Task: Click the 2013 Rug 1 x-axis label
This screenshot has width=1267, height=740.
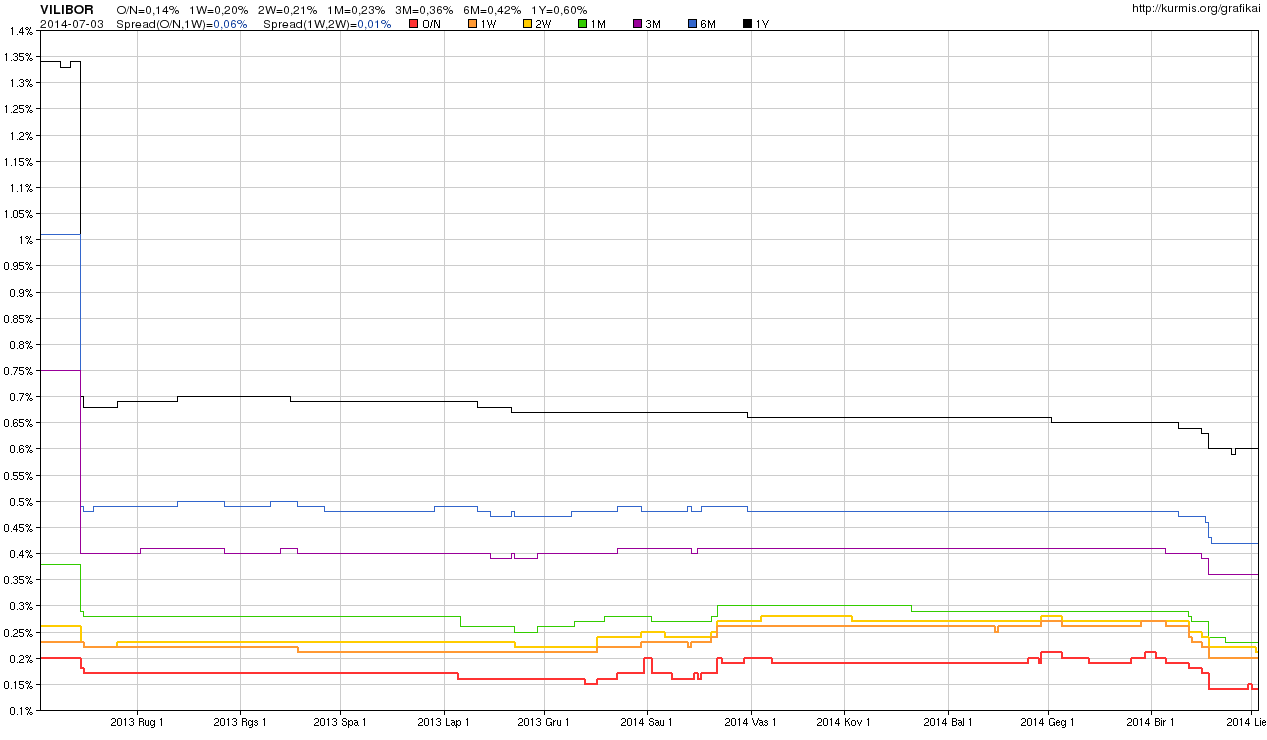Action: (x=137, y=722)
